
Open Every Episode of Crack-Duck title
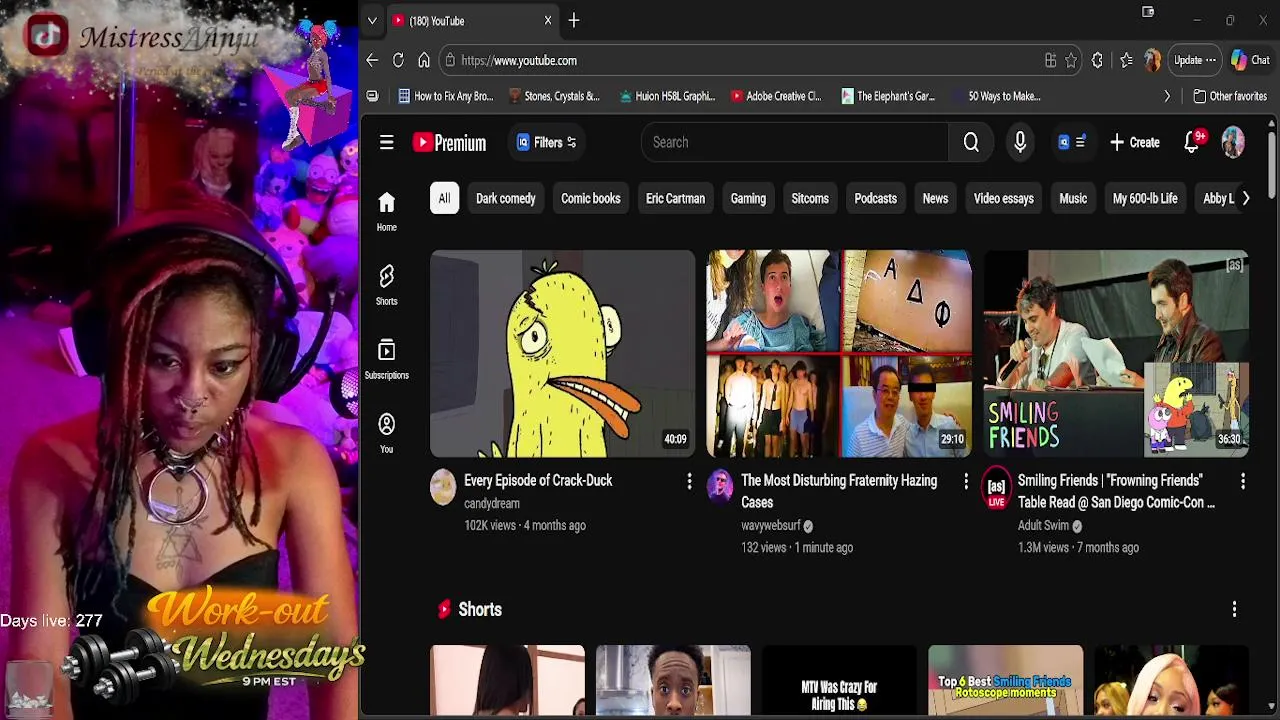pyautogui.click(x=538, y=481)
